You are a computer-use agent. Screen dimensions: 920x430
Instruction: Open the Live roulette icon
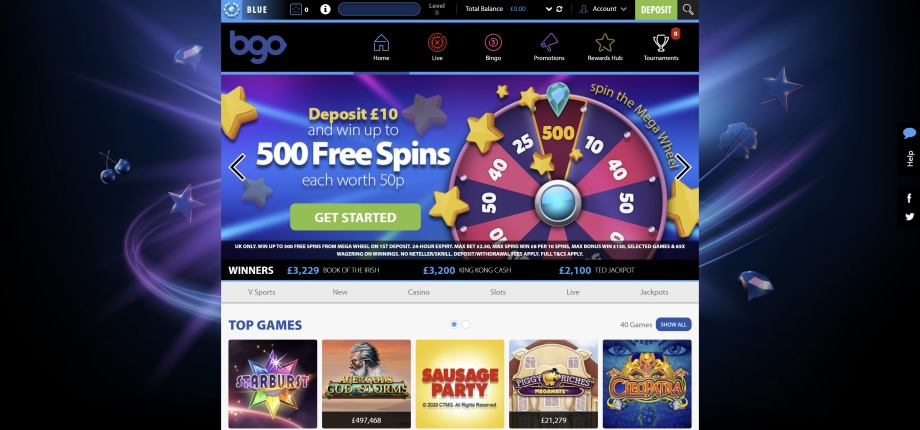click(437, 43)
